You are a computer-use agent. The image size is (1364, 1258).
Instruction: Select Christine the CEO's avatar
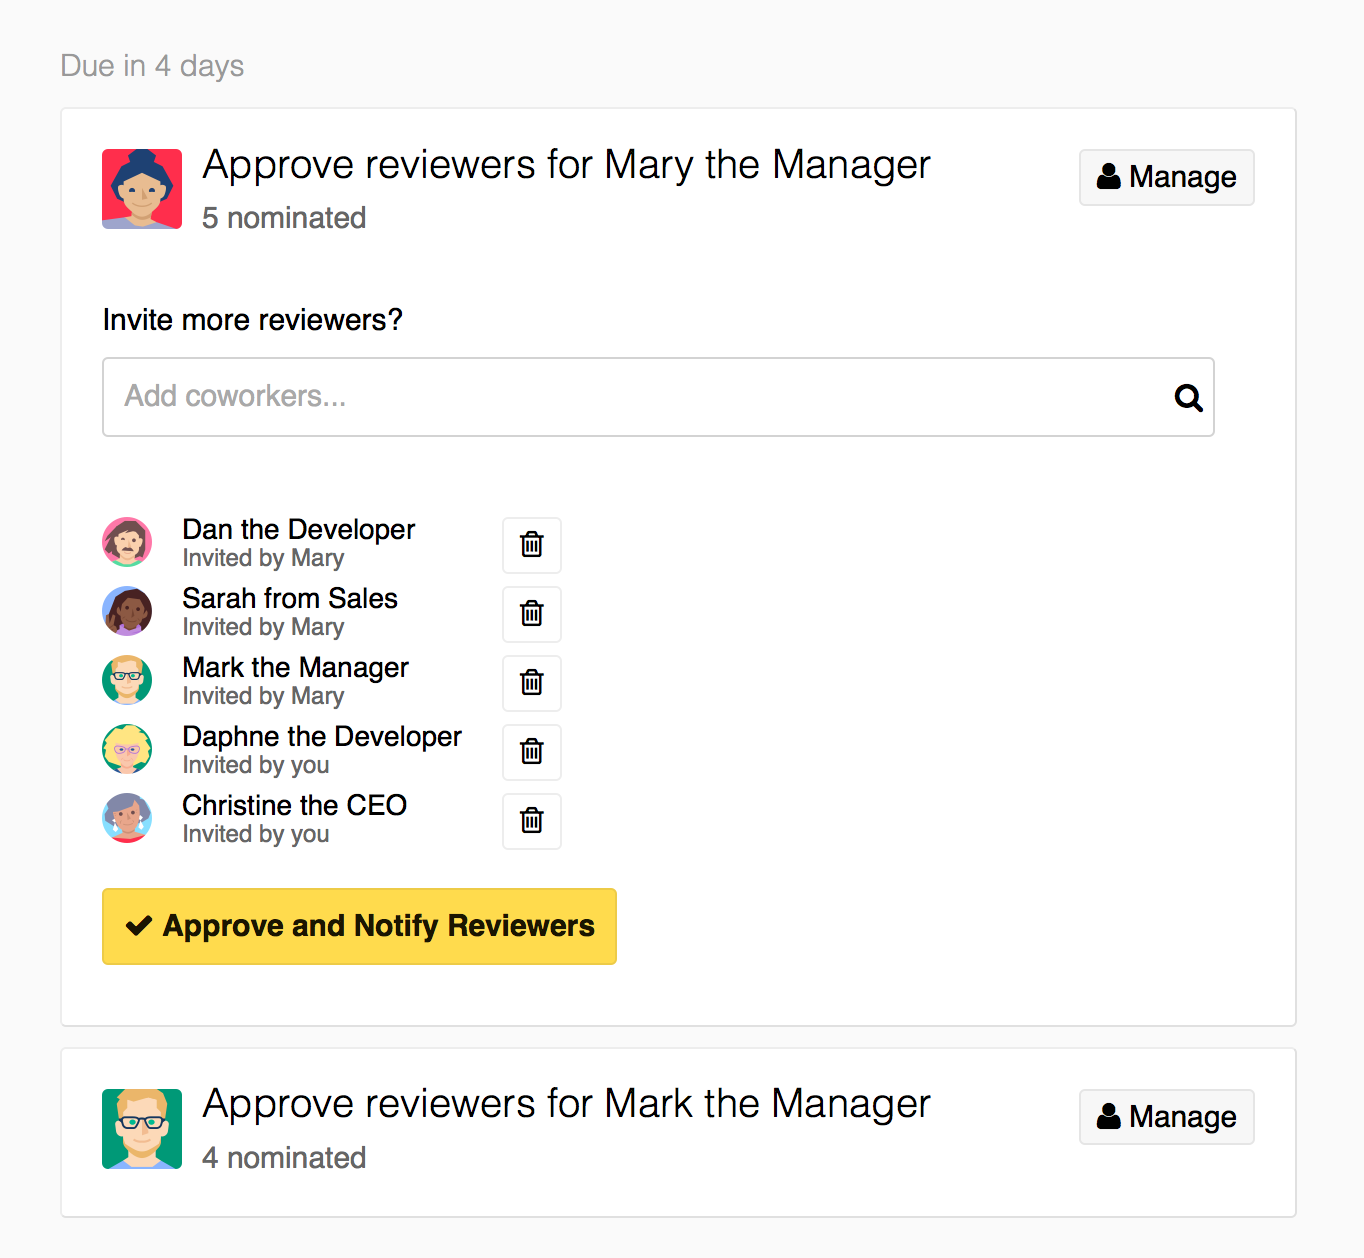tap(127, 818)
